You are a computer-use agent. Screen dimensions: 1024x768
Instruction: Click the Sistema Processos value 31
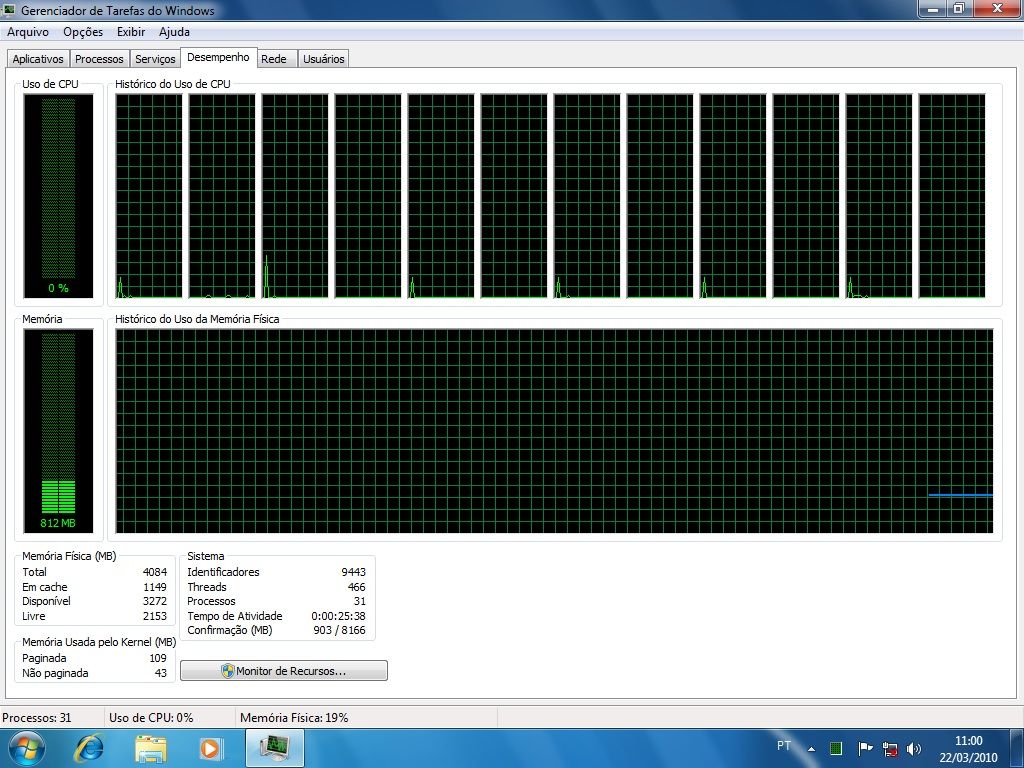point(360,601)
